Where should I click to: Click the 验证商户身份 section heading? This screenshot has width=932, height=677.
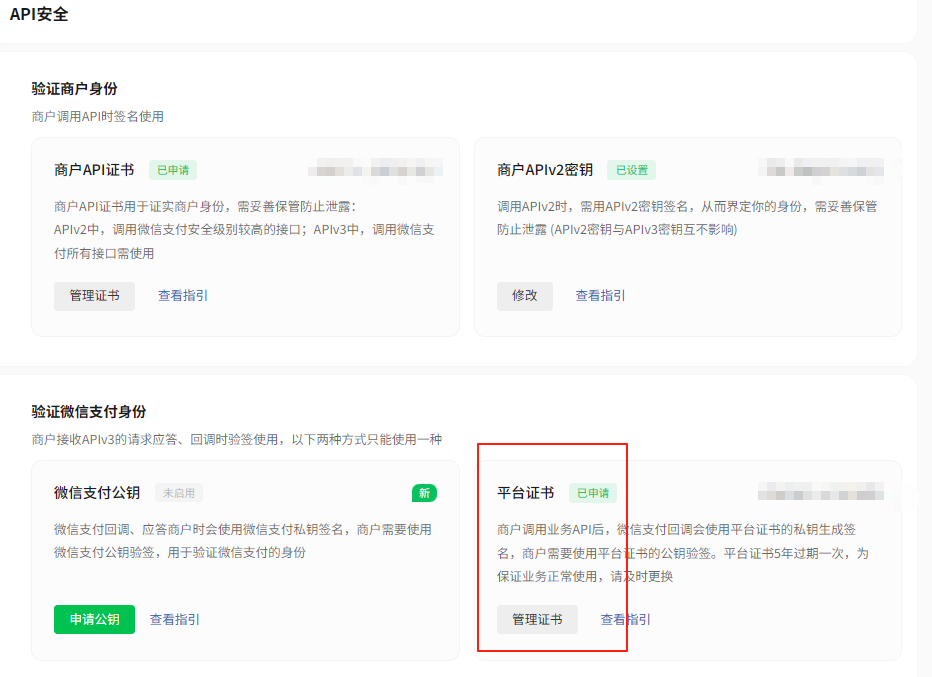point(74,89)
